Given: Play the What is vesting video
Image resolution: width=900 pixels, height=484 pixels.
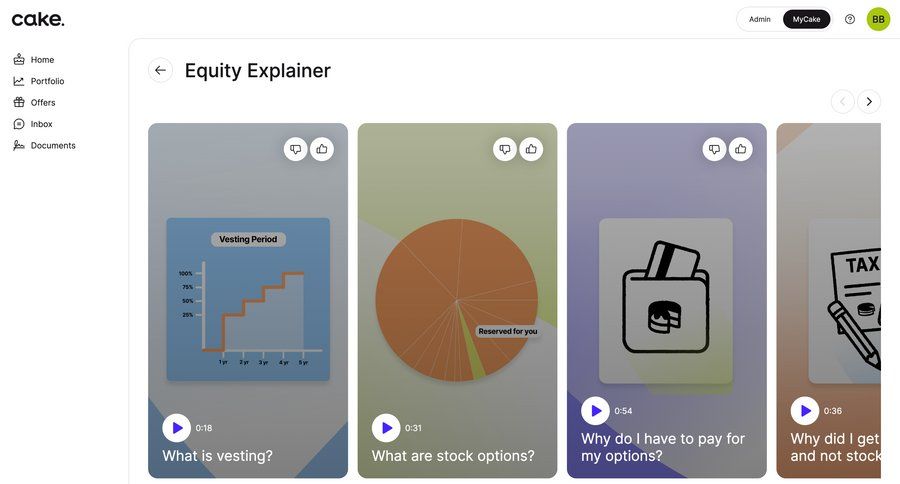Looking at the screenshot, I should pos(177,428).
